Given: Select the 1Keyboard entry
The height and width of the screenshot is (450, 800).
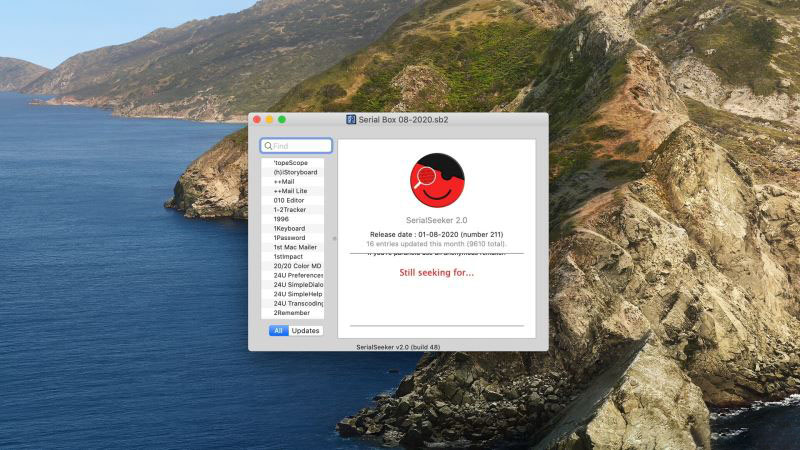Looking at the screenshot, I should tap(292, 229).
